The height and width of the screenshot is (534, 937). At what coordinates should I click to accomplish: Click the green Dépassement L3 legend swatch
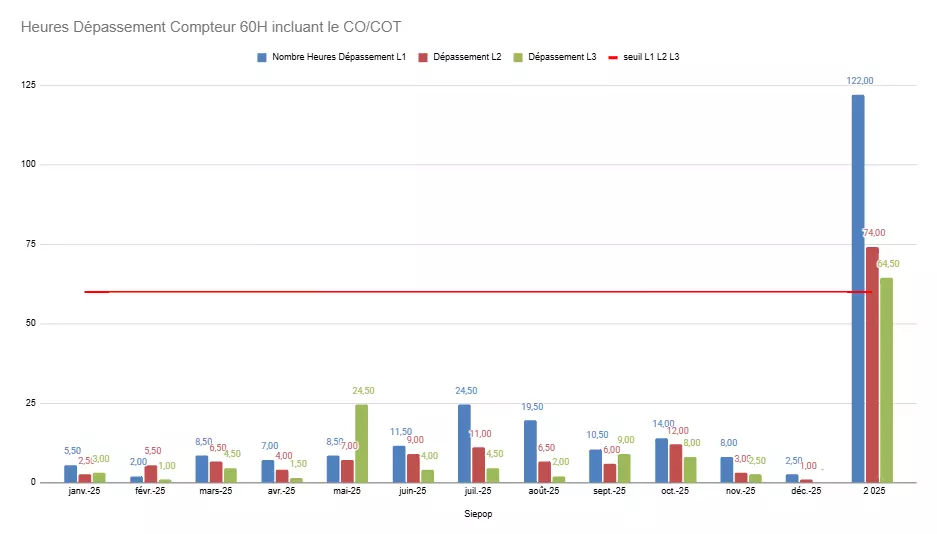click(516, 57)
